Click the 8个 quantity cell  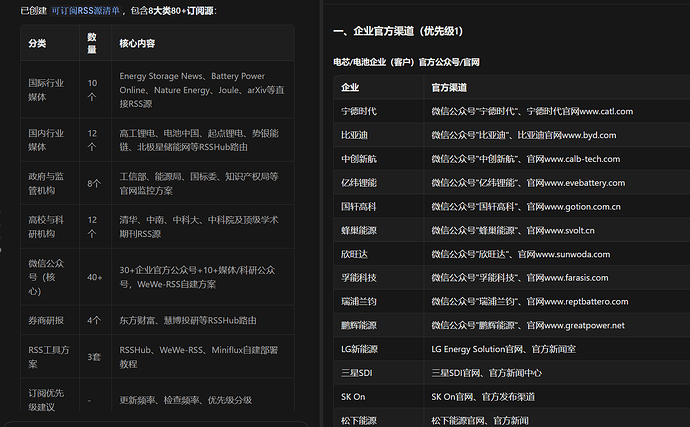coord(94,184)
